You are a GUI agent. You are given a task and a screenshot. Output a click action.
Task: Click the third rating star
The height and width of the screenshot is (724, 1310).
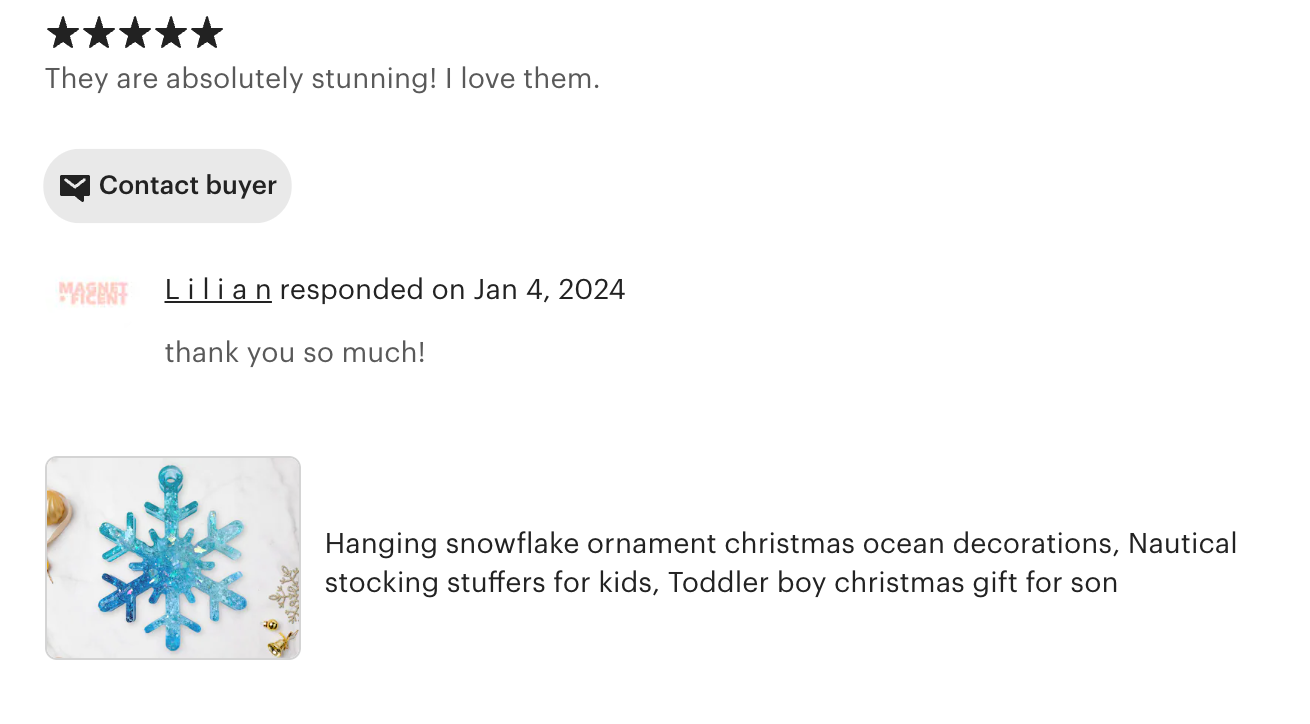coord(134,33)
